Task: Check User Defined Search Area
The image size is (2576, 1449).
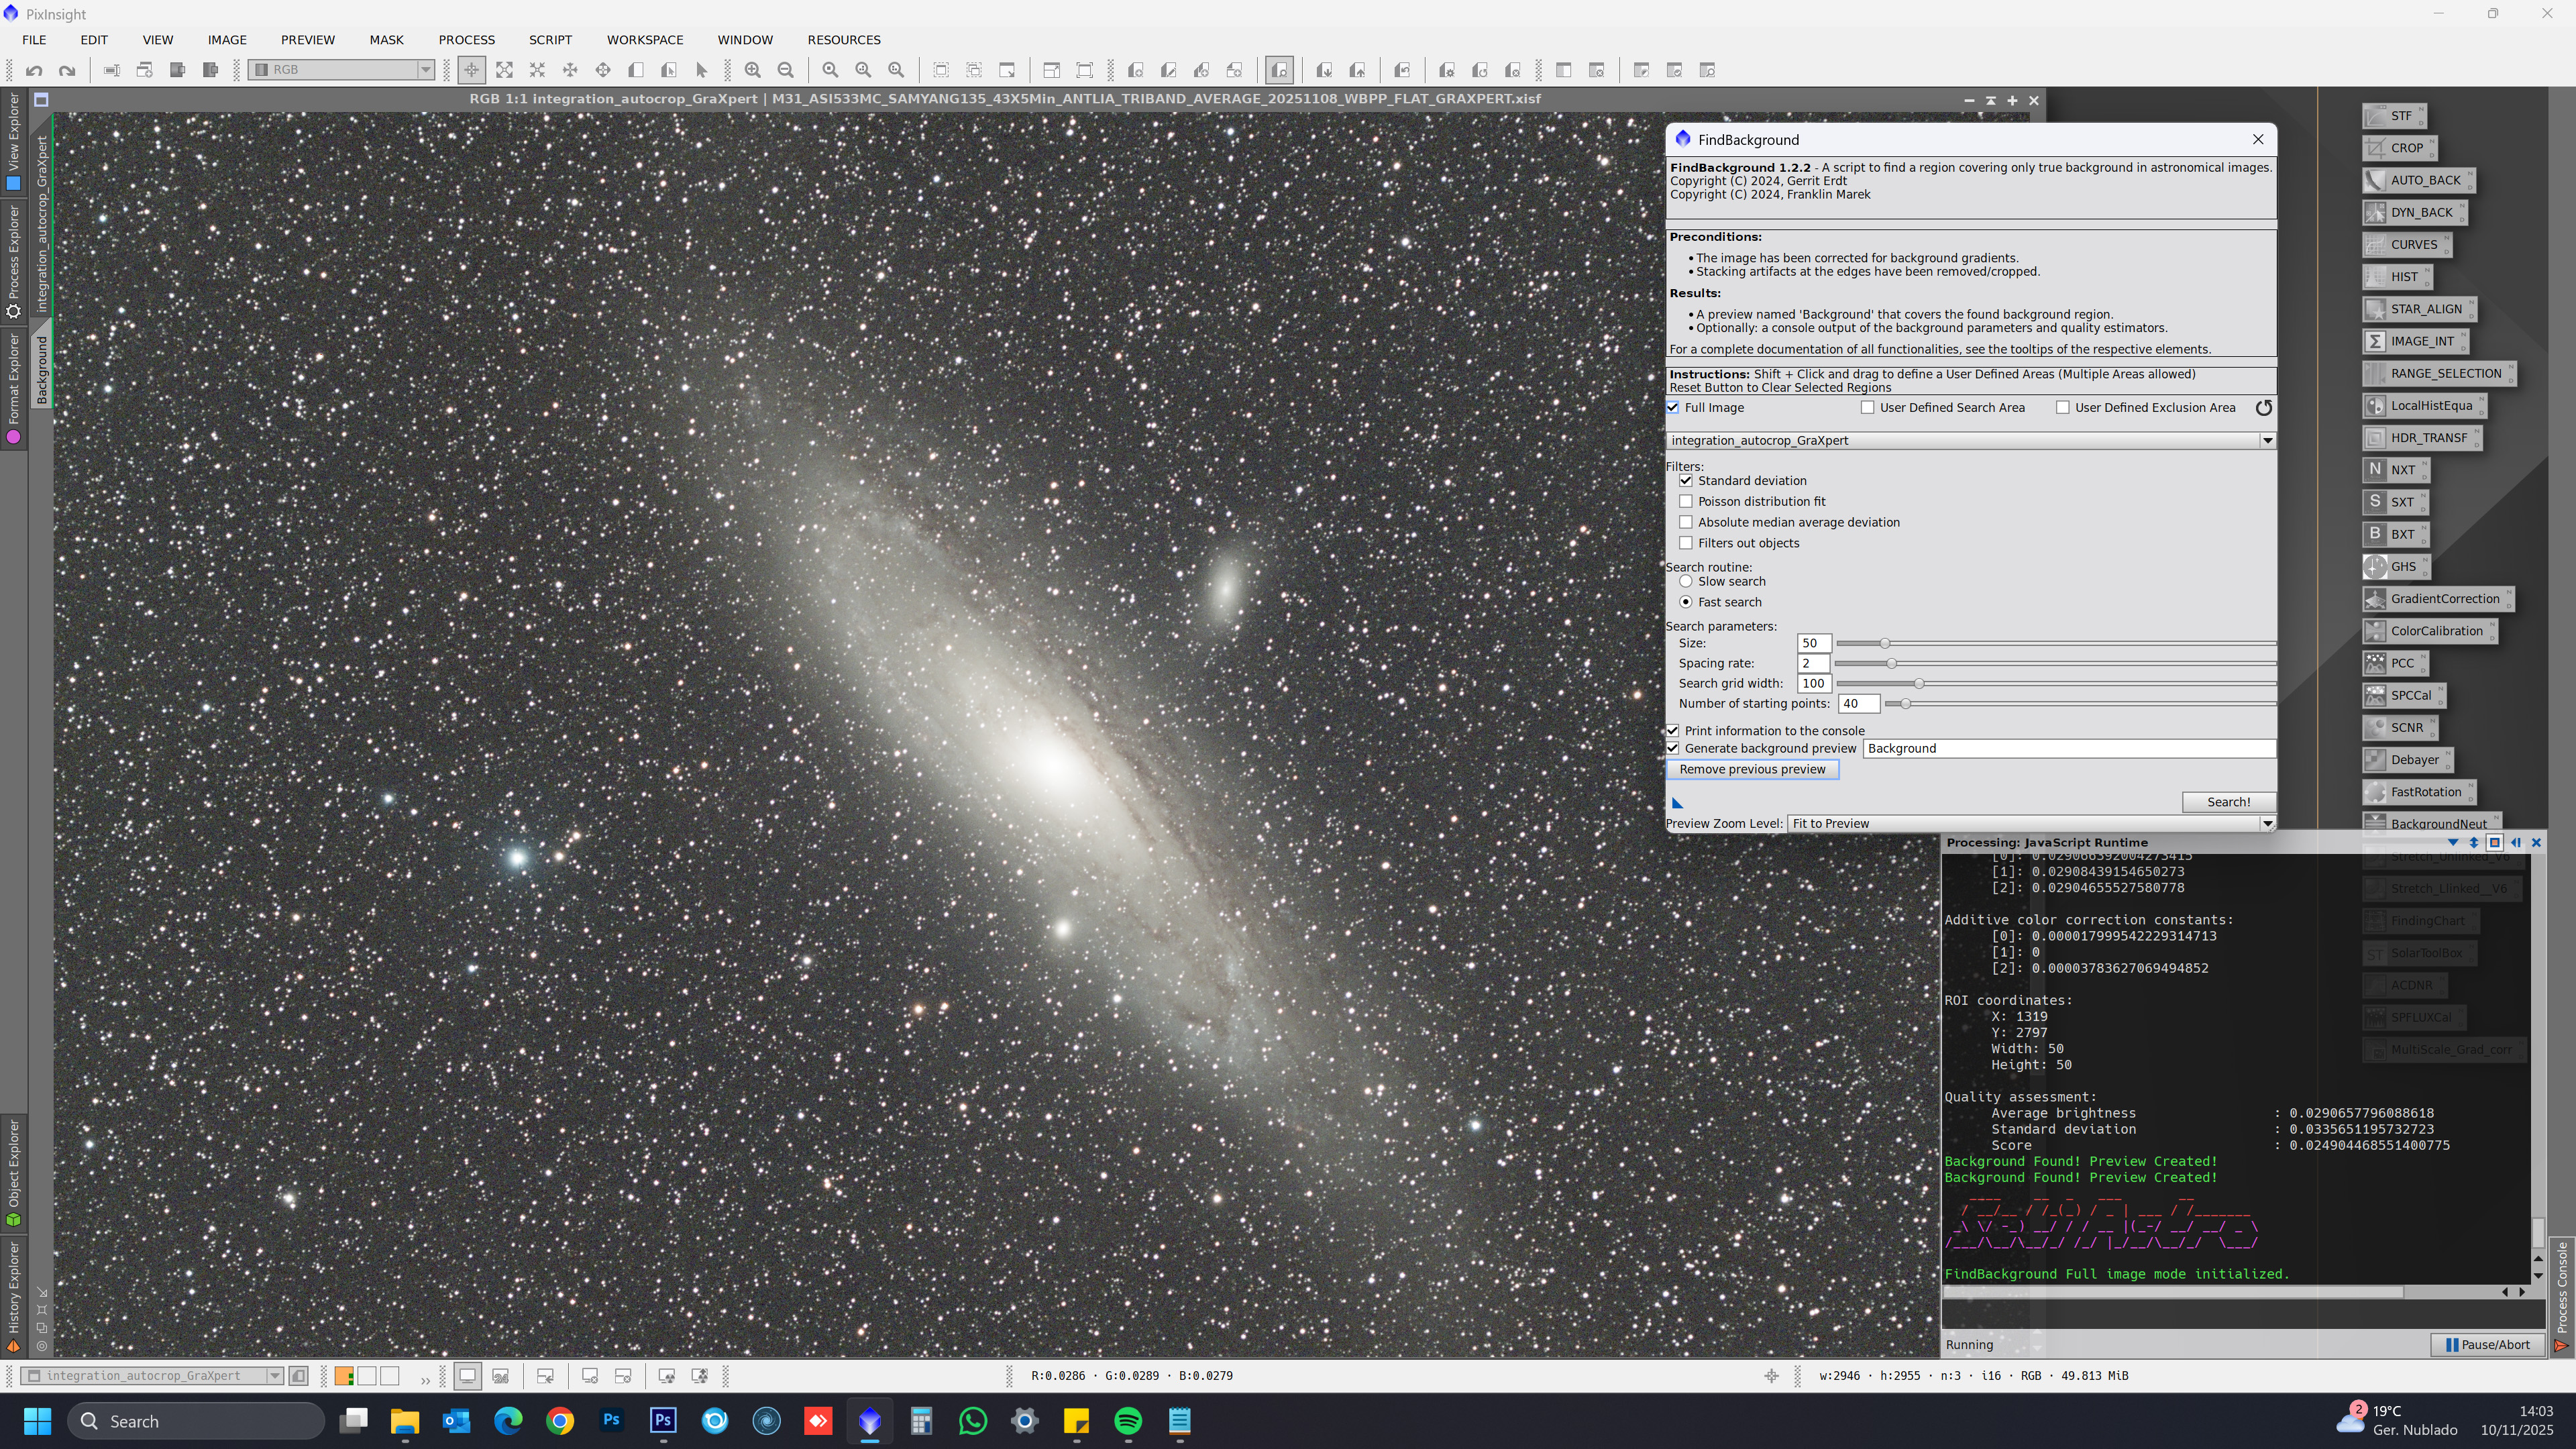Action: click(x=1867, y=407)
